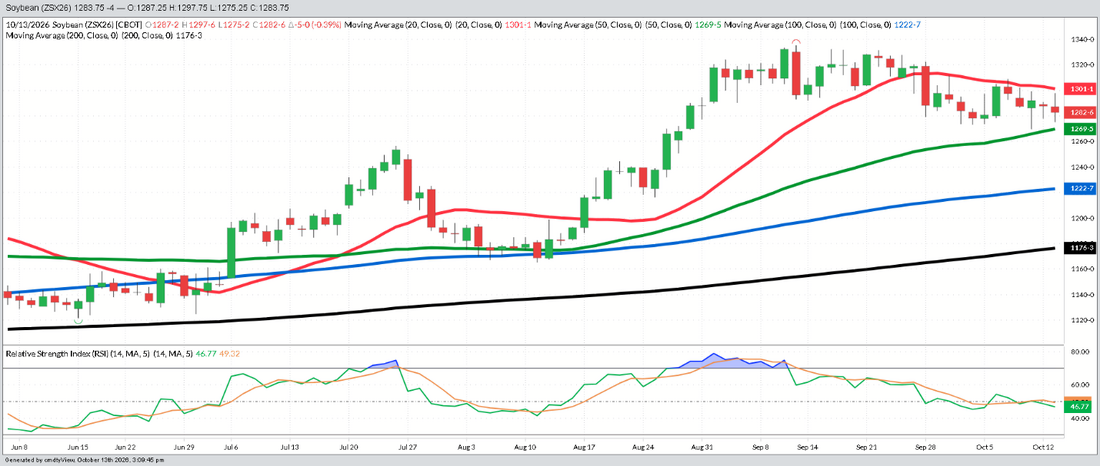Select the 'Sep 21' date label
This screenshot has width=1100, height=466.
[x=868, y=446]
